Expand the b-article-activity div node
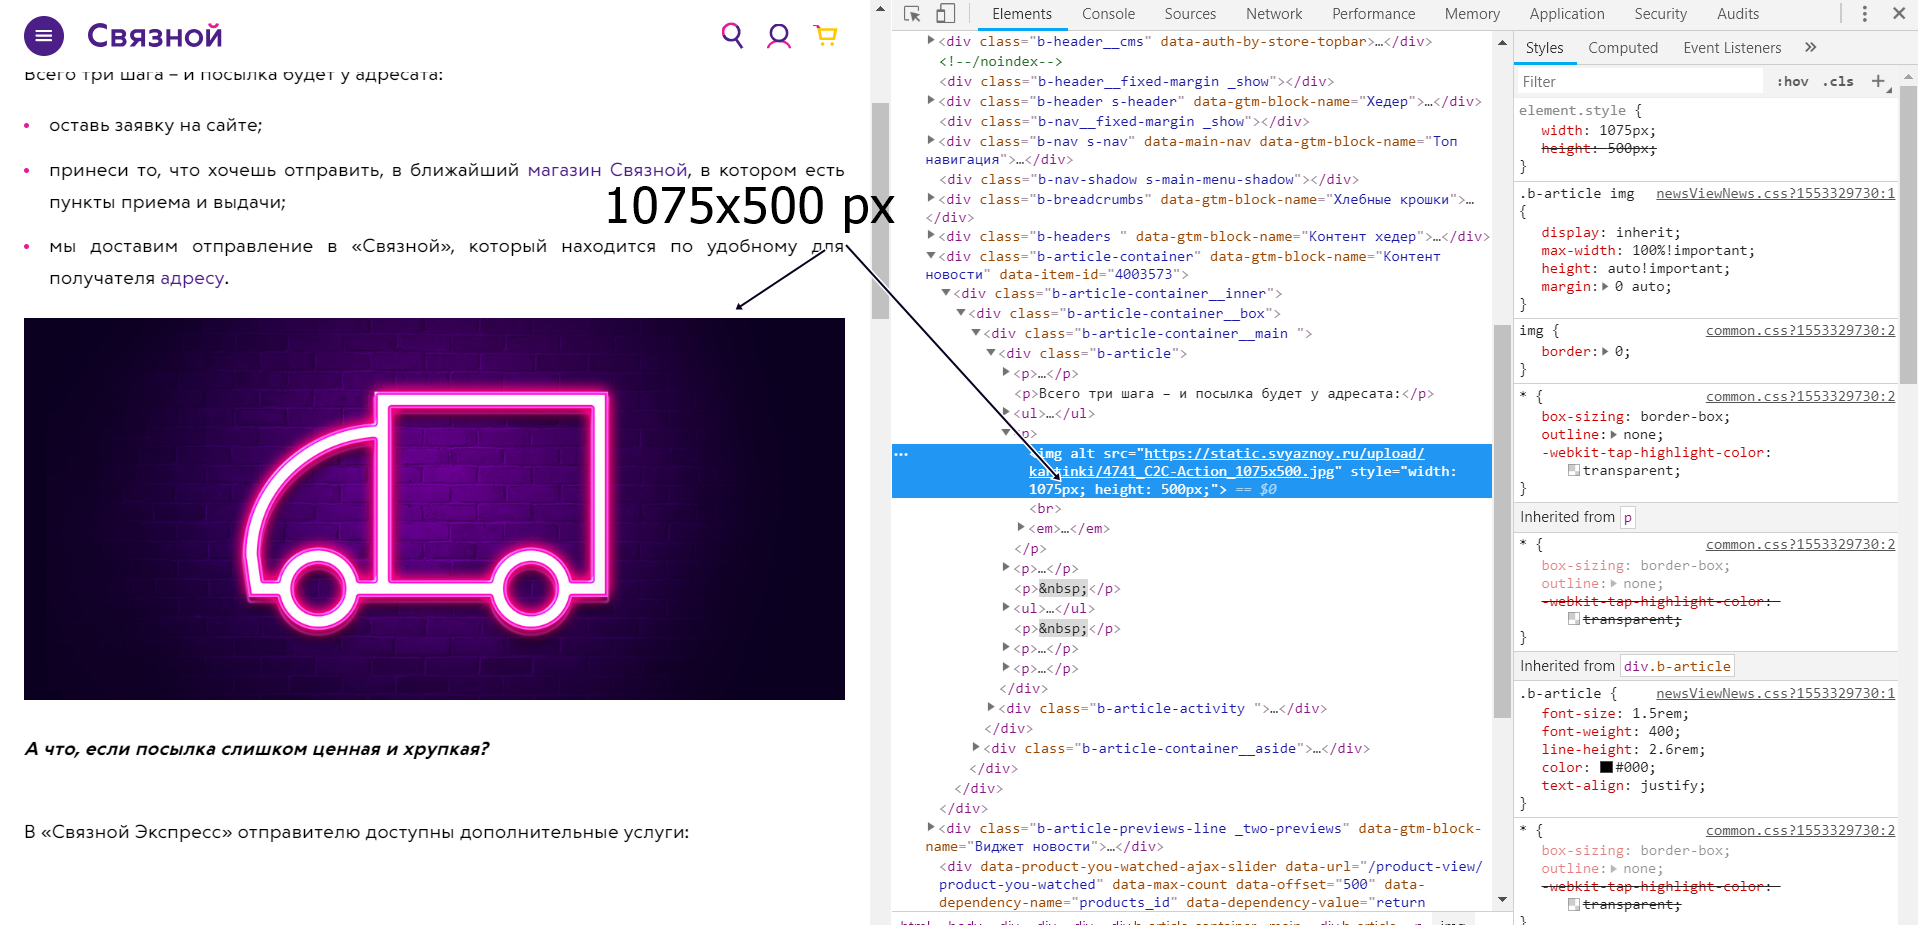The height and width of the screenshot is (925, 1918). (x=991, y=708)
